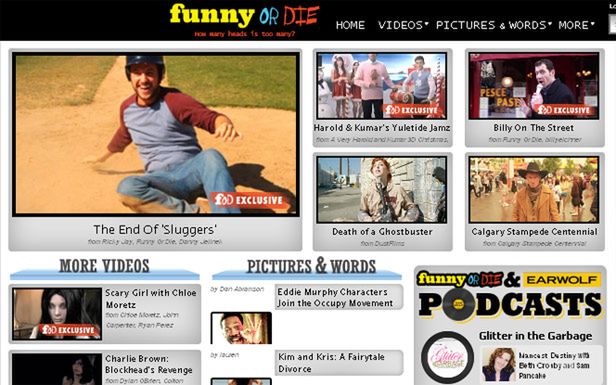Click credits under Scary Girl with Chloe Moretz
Screen dimensions: 616x385
point(143,320)
